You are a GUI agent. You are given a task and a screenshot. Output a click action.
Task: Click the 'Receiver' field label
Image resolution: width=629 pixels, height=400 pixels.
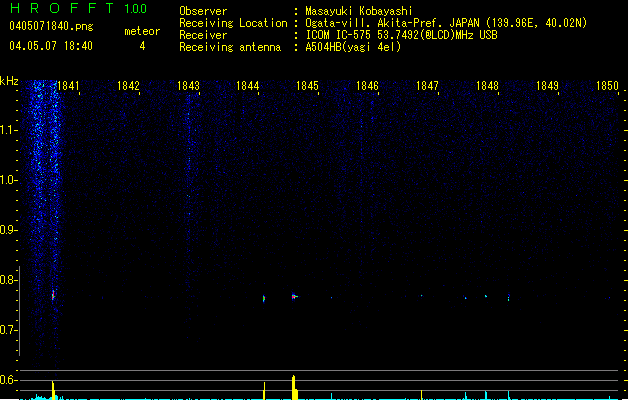point(203,35)
